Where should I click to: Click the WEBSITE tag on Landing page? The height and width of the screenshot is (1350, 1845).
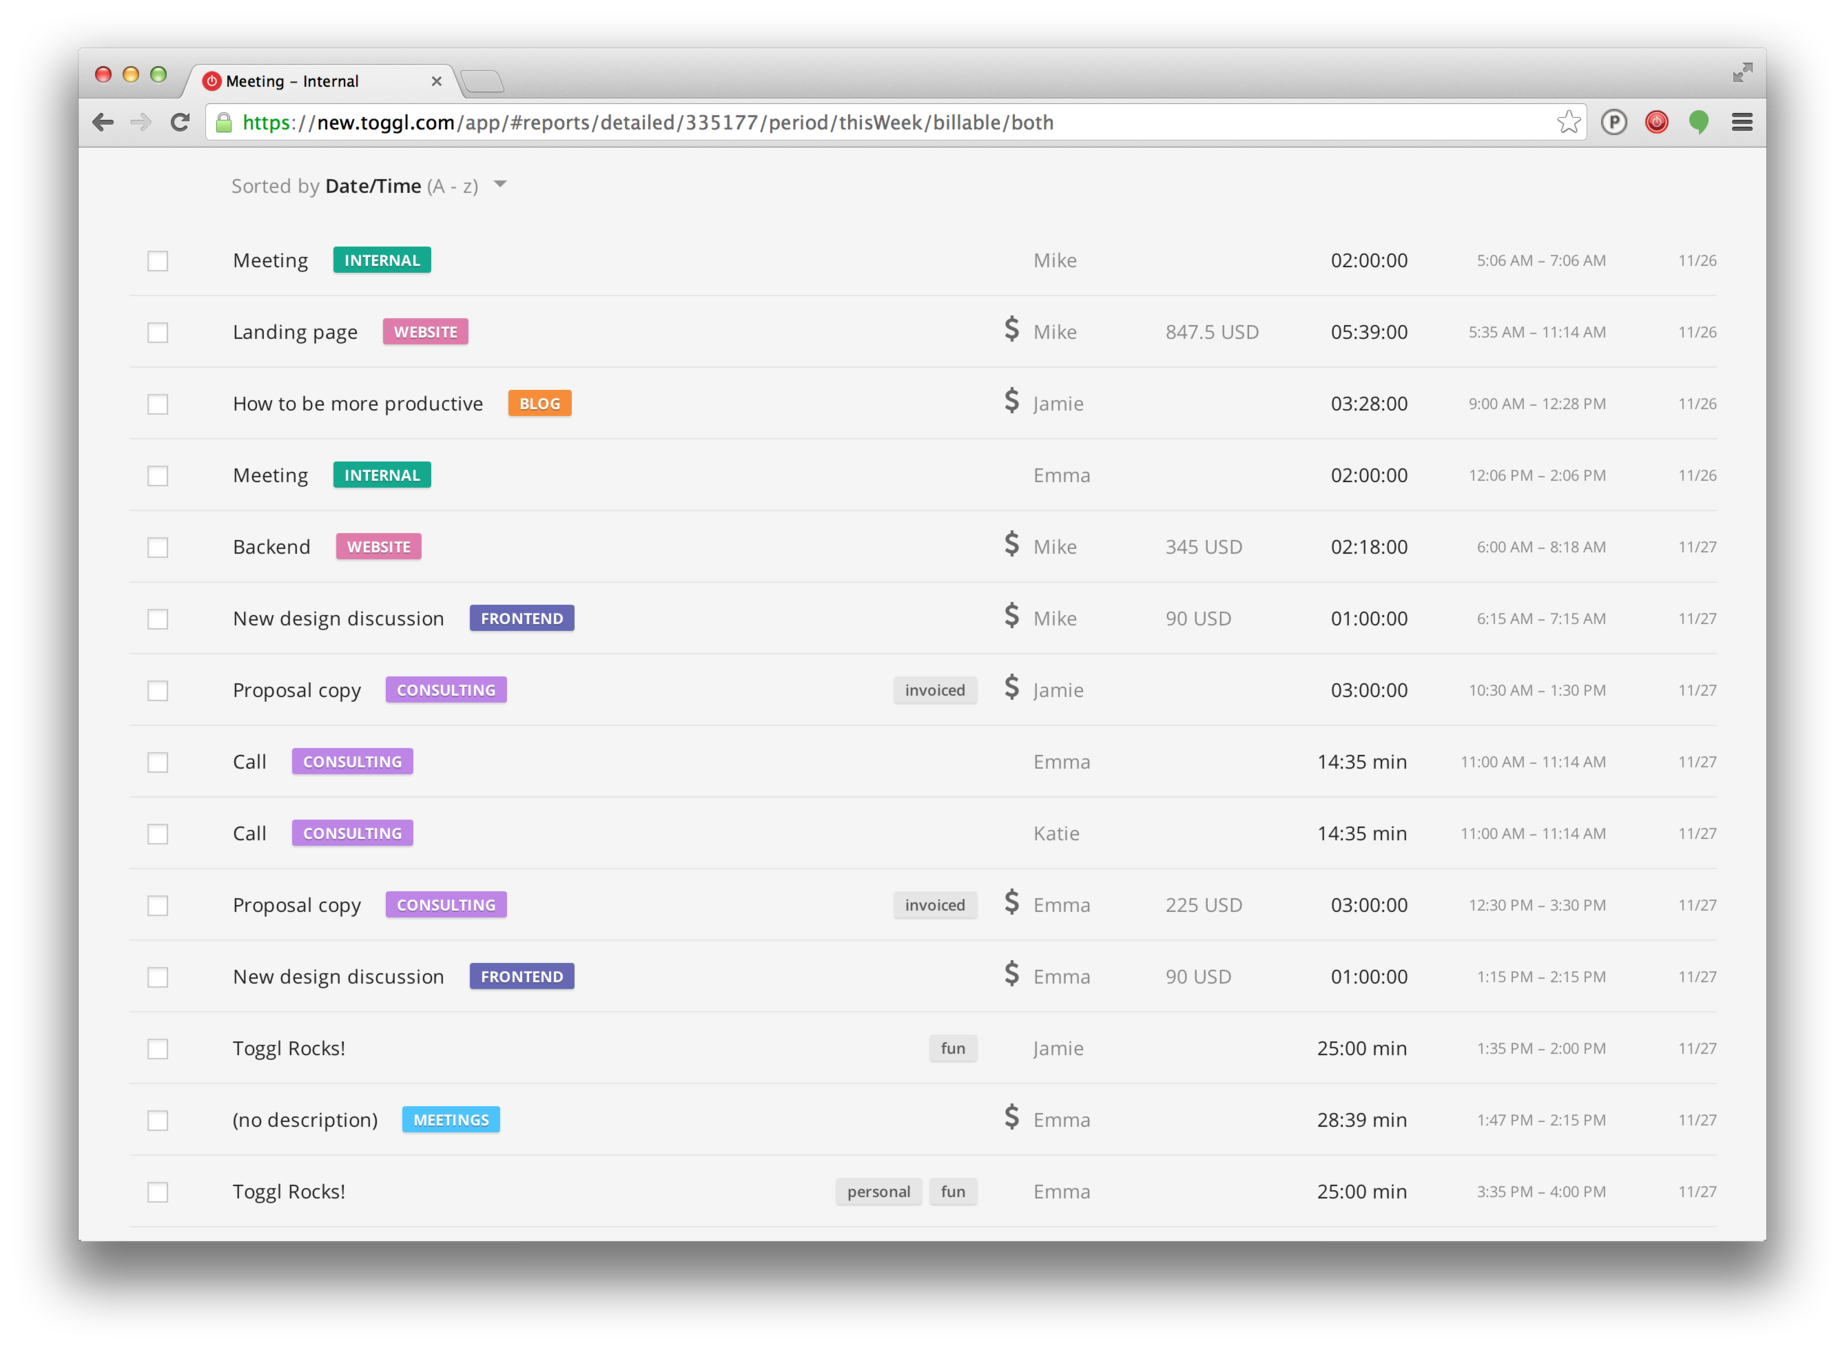(x=425, y=332)
